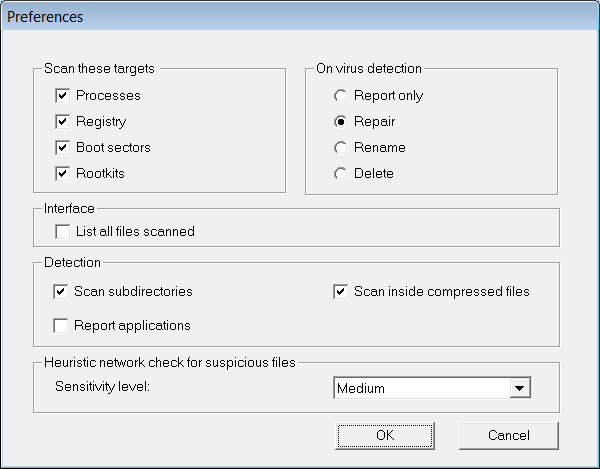Disable Boot sectors scanning
The image size is (600, 469).
coord(63,148)
